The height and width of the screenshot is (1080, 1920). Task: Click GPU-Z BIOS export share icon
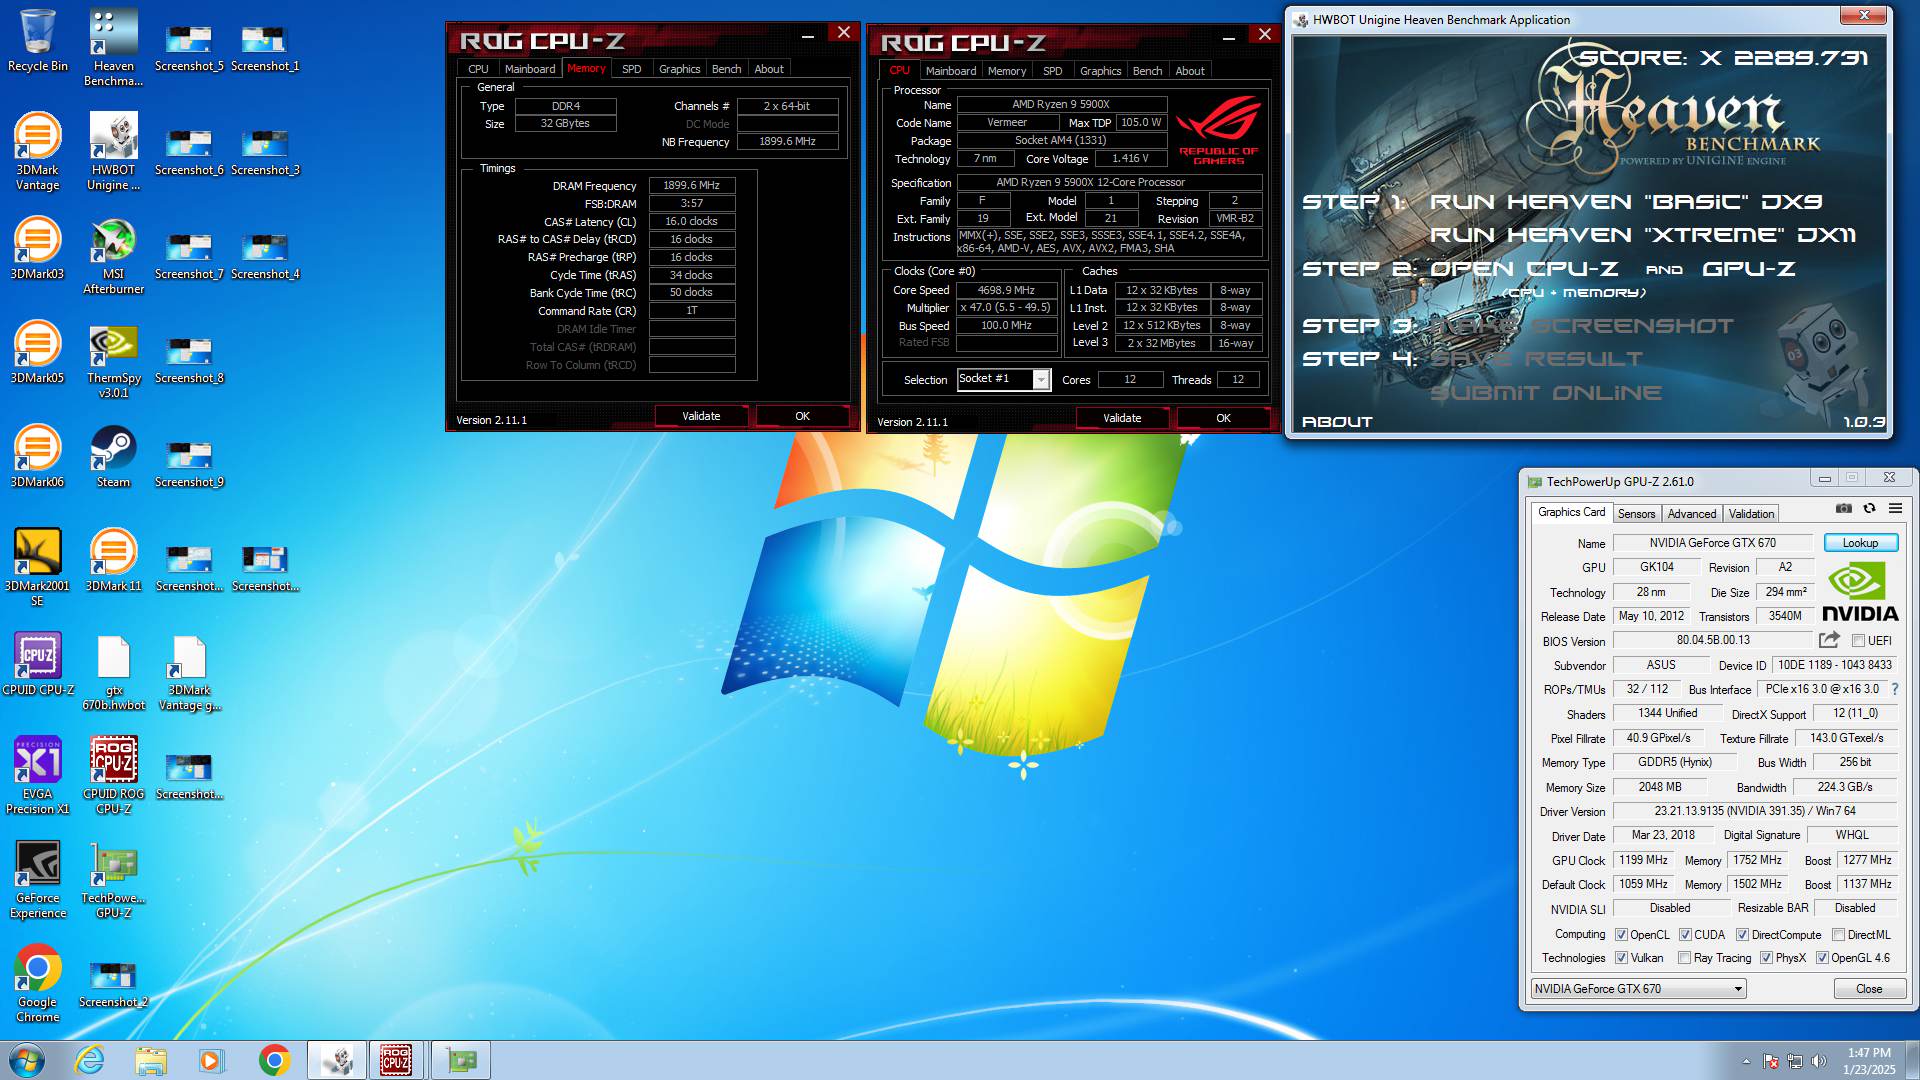[1829, 640]
